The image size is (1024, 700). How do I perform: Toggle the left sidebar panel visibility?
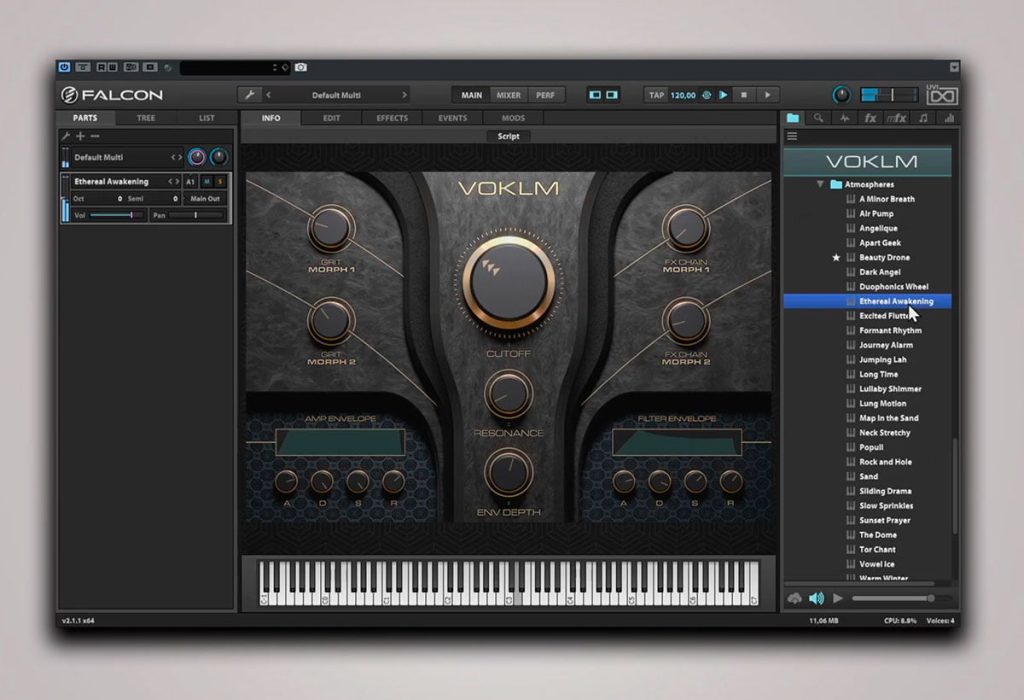[x=595, y=95]
